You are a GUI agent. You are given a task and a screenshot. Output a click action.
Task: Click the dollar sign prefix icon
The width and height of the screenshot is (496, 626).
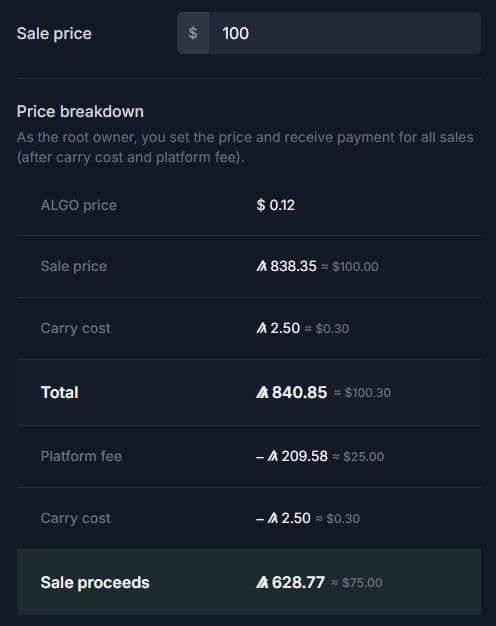193,33
